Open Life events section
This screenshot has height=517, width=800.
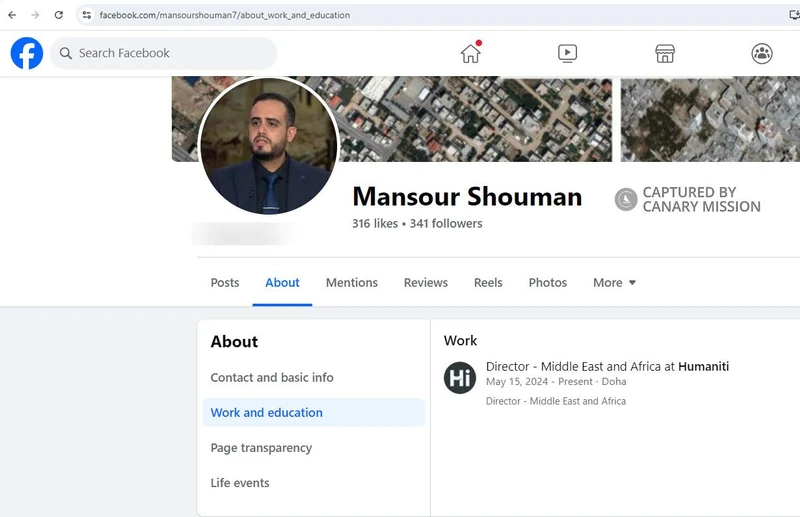coord(240,483)
